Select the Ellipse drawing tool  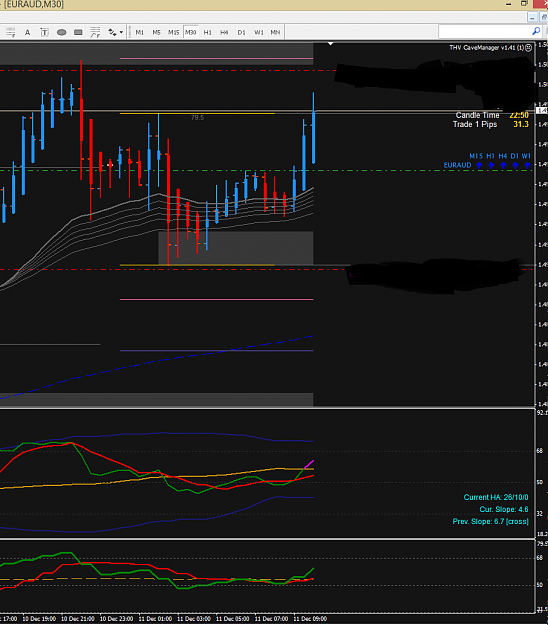pyautogui.click(x=61, y=32)
